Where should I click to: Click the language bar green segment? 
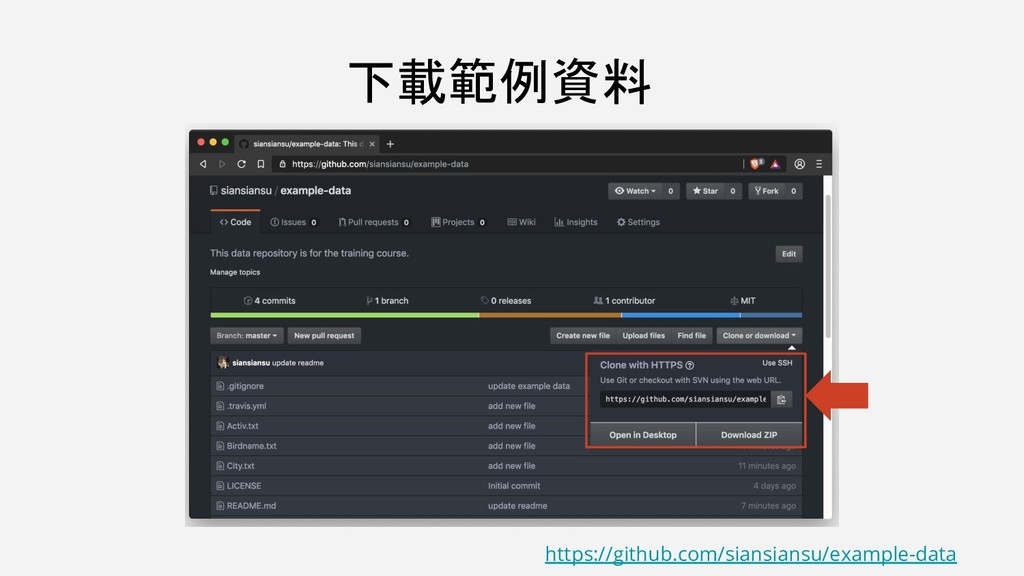345,315
